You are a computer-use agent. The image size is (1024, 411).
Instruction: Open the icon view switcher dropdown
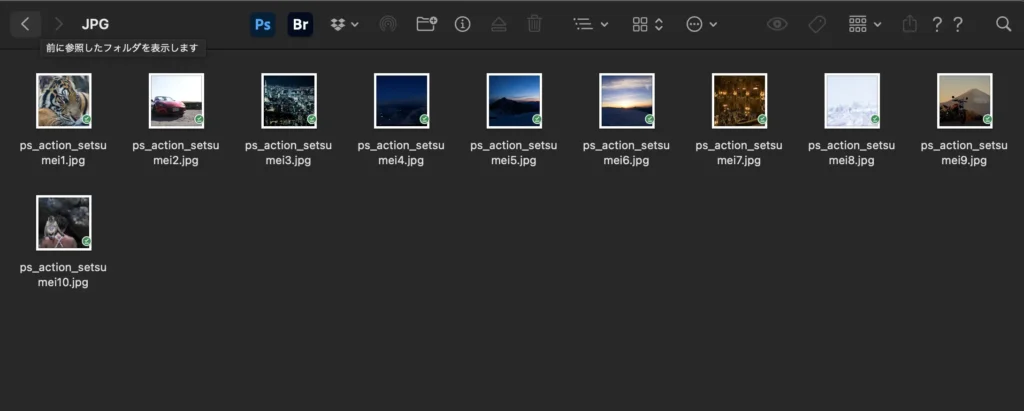click(x=647, y=24)
